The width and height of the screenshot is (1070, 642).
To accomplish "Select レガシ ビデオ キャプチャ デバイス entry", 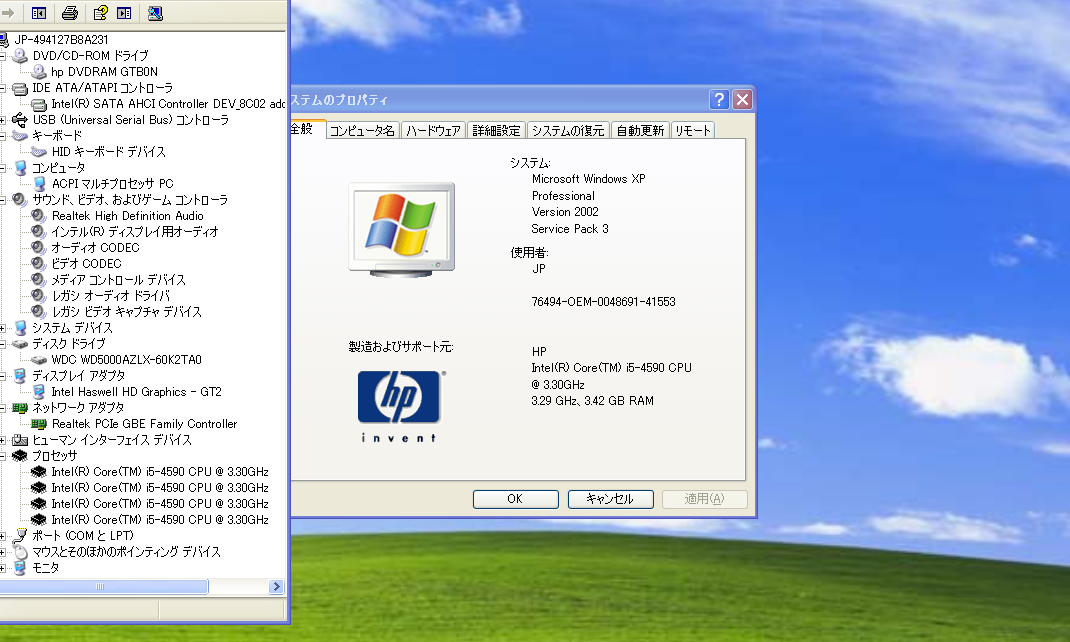I will 126,312.
